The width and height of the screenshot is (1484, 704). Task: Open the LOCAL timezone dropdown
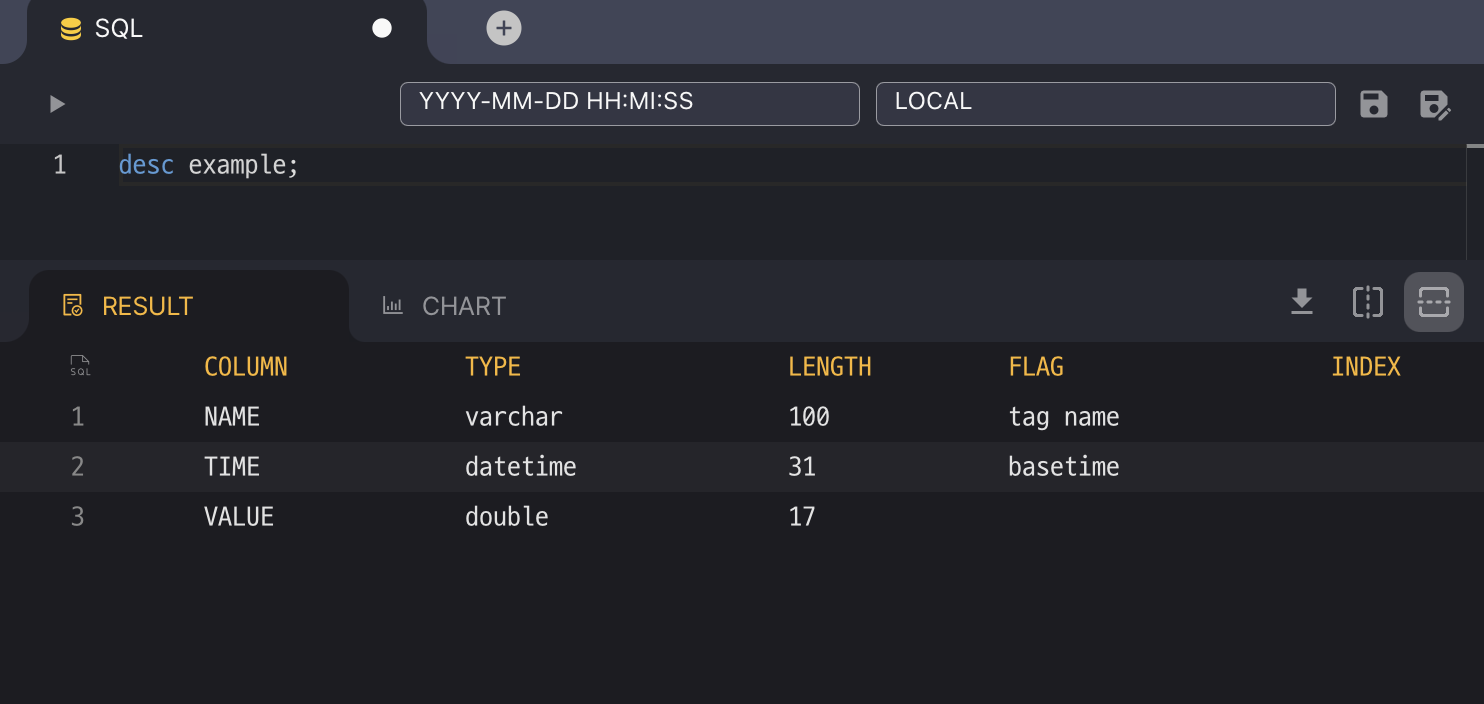tap(1105, 104)
